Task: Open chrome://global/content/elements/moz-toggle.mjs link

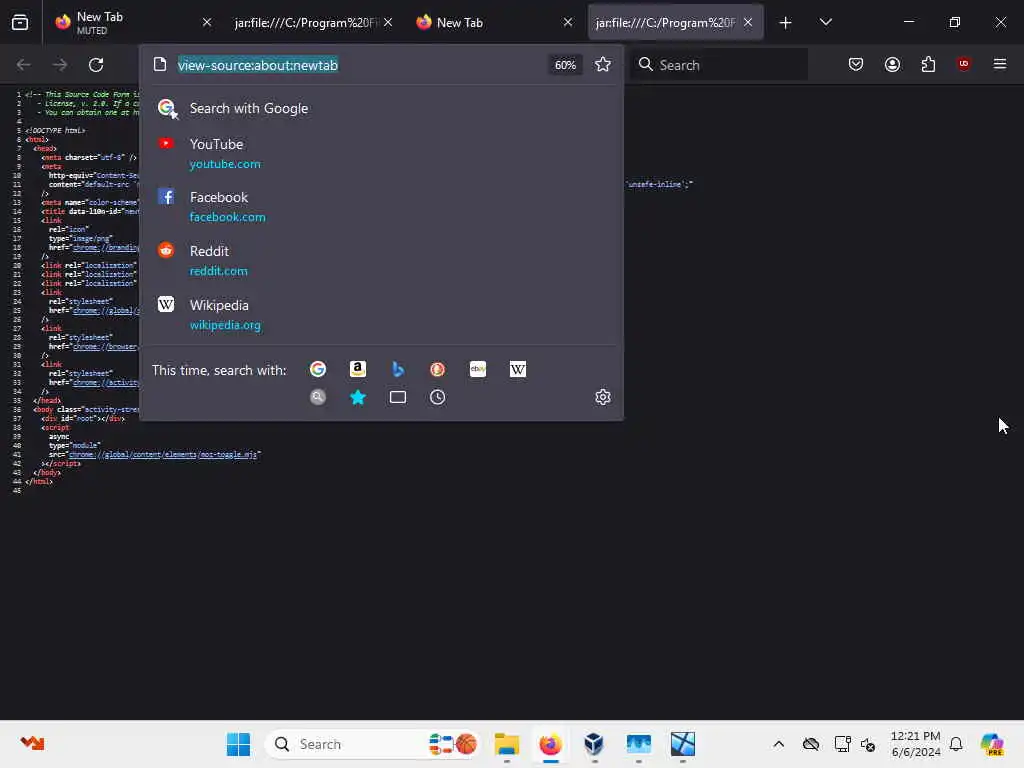Action: coord(163,455)
